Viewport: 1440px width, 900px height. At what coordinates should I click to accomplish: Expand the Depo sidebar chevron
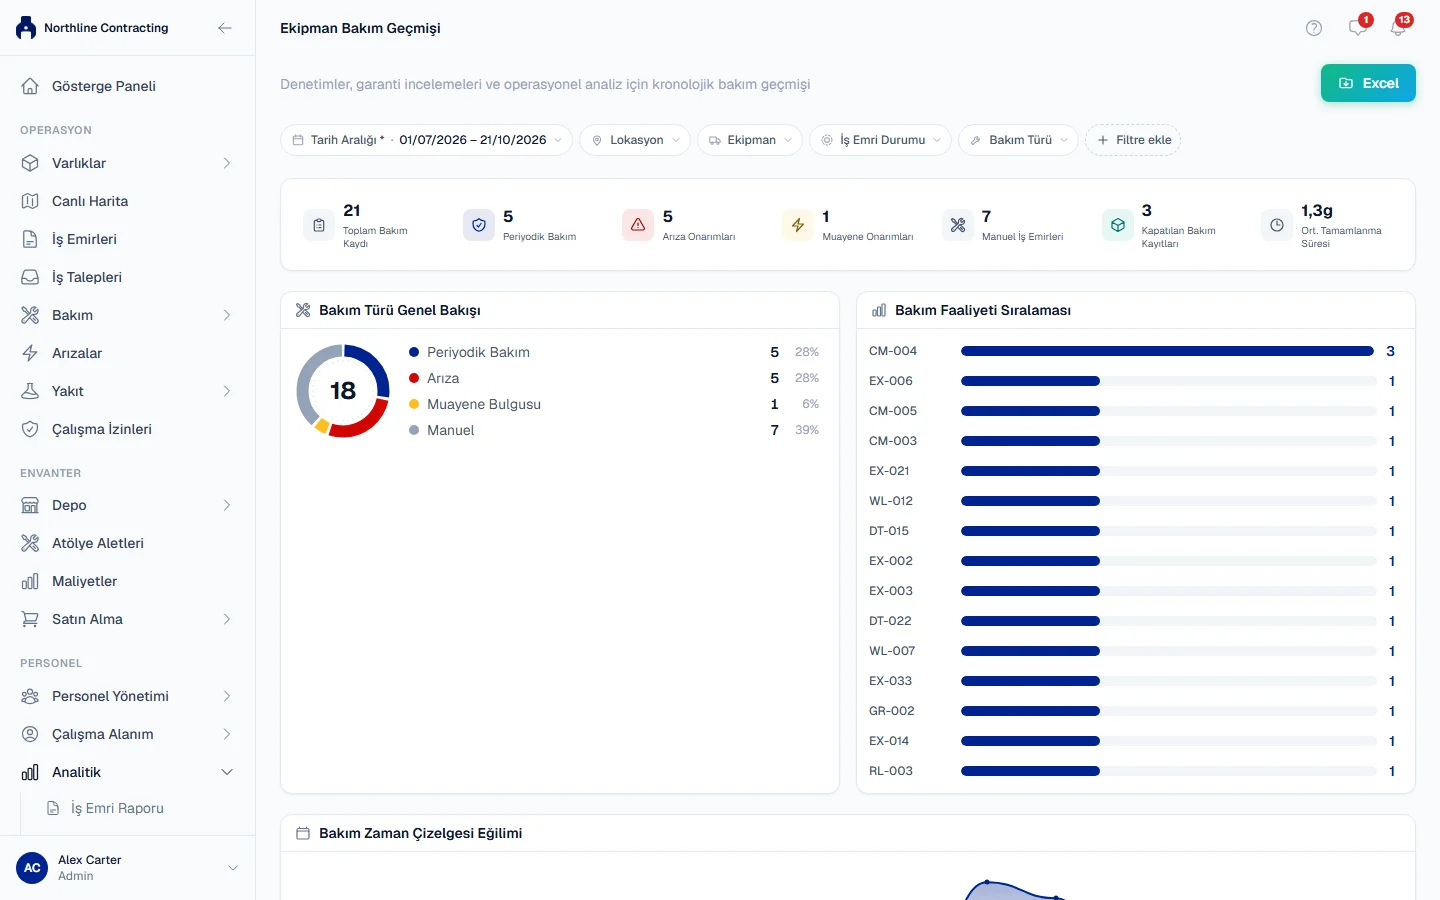(x=227, y=505)
